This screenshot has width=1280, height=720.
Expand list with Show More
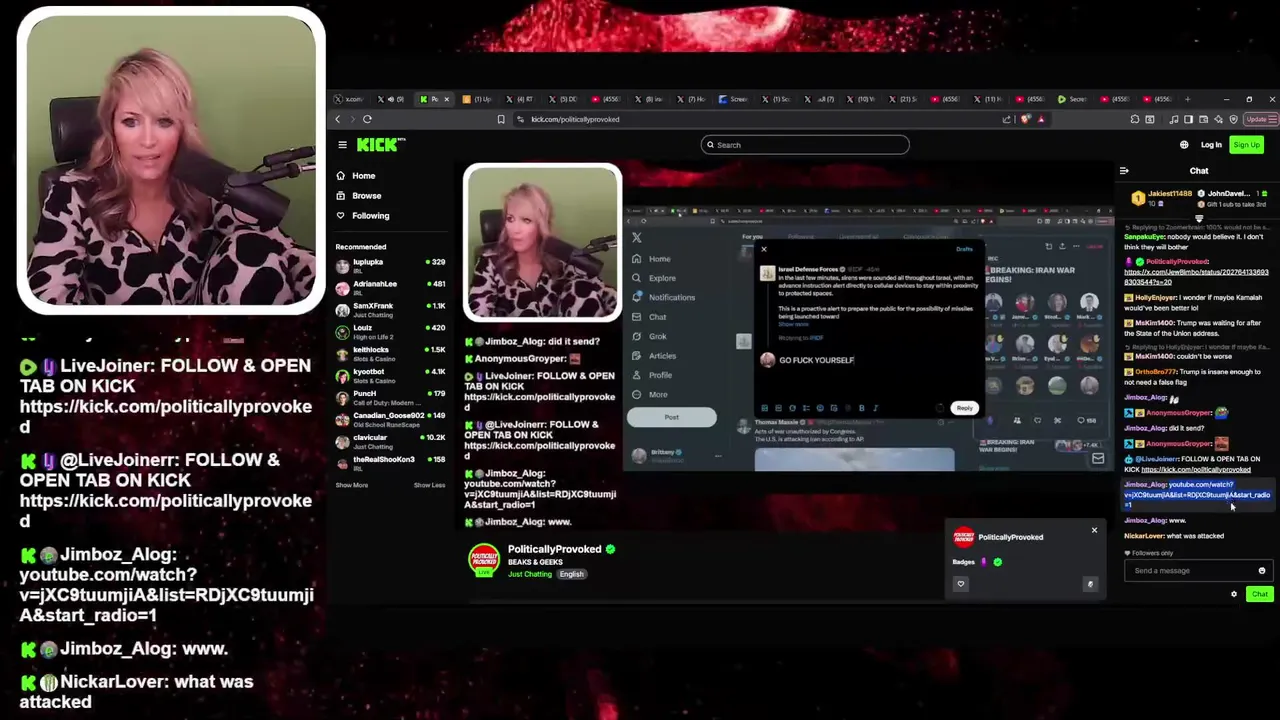tap(352, 485)
